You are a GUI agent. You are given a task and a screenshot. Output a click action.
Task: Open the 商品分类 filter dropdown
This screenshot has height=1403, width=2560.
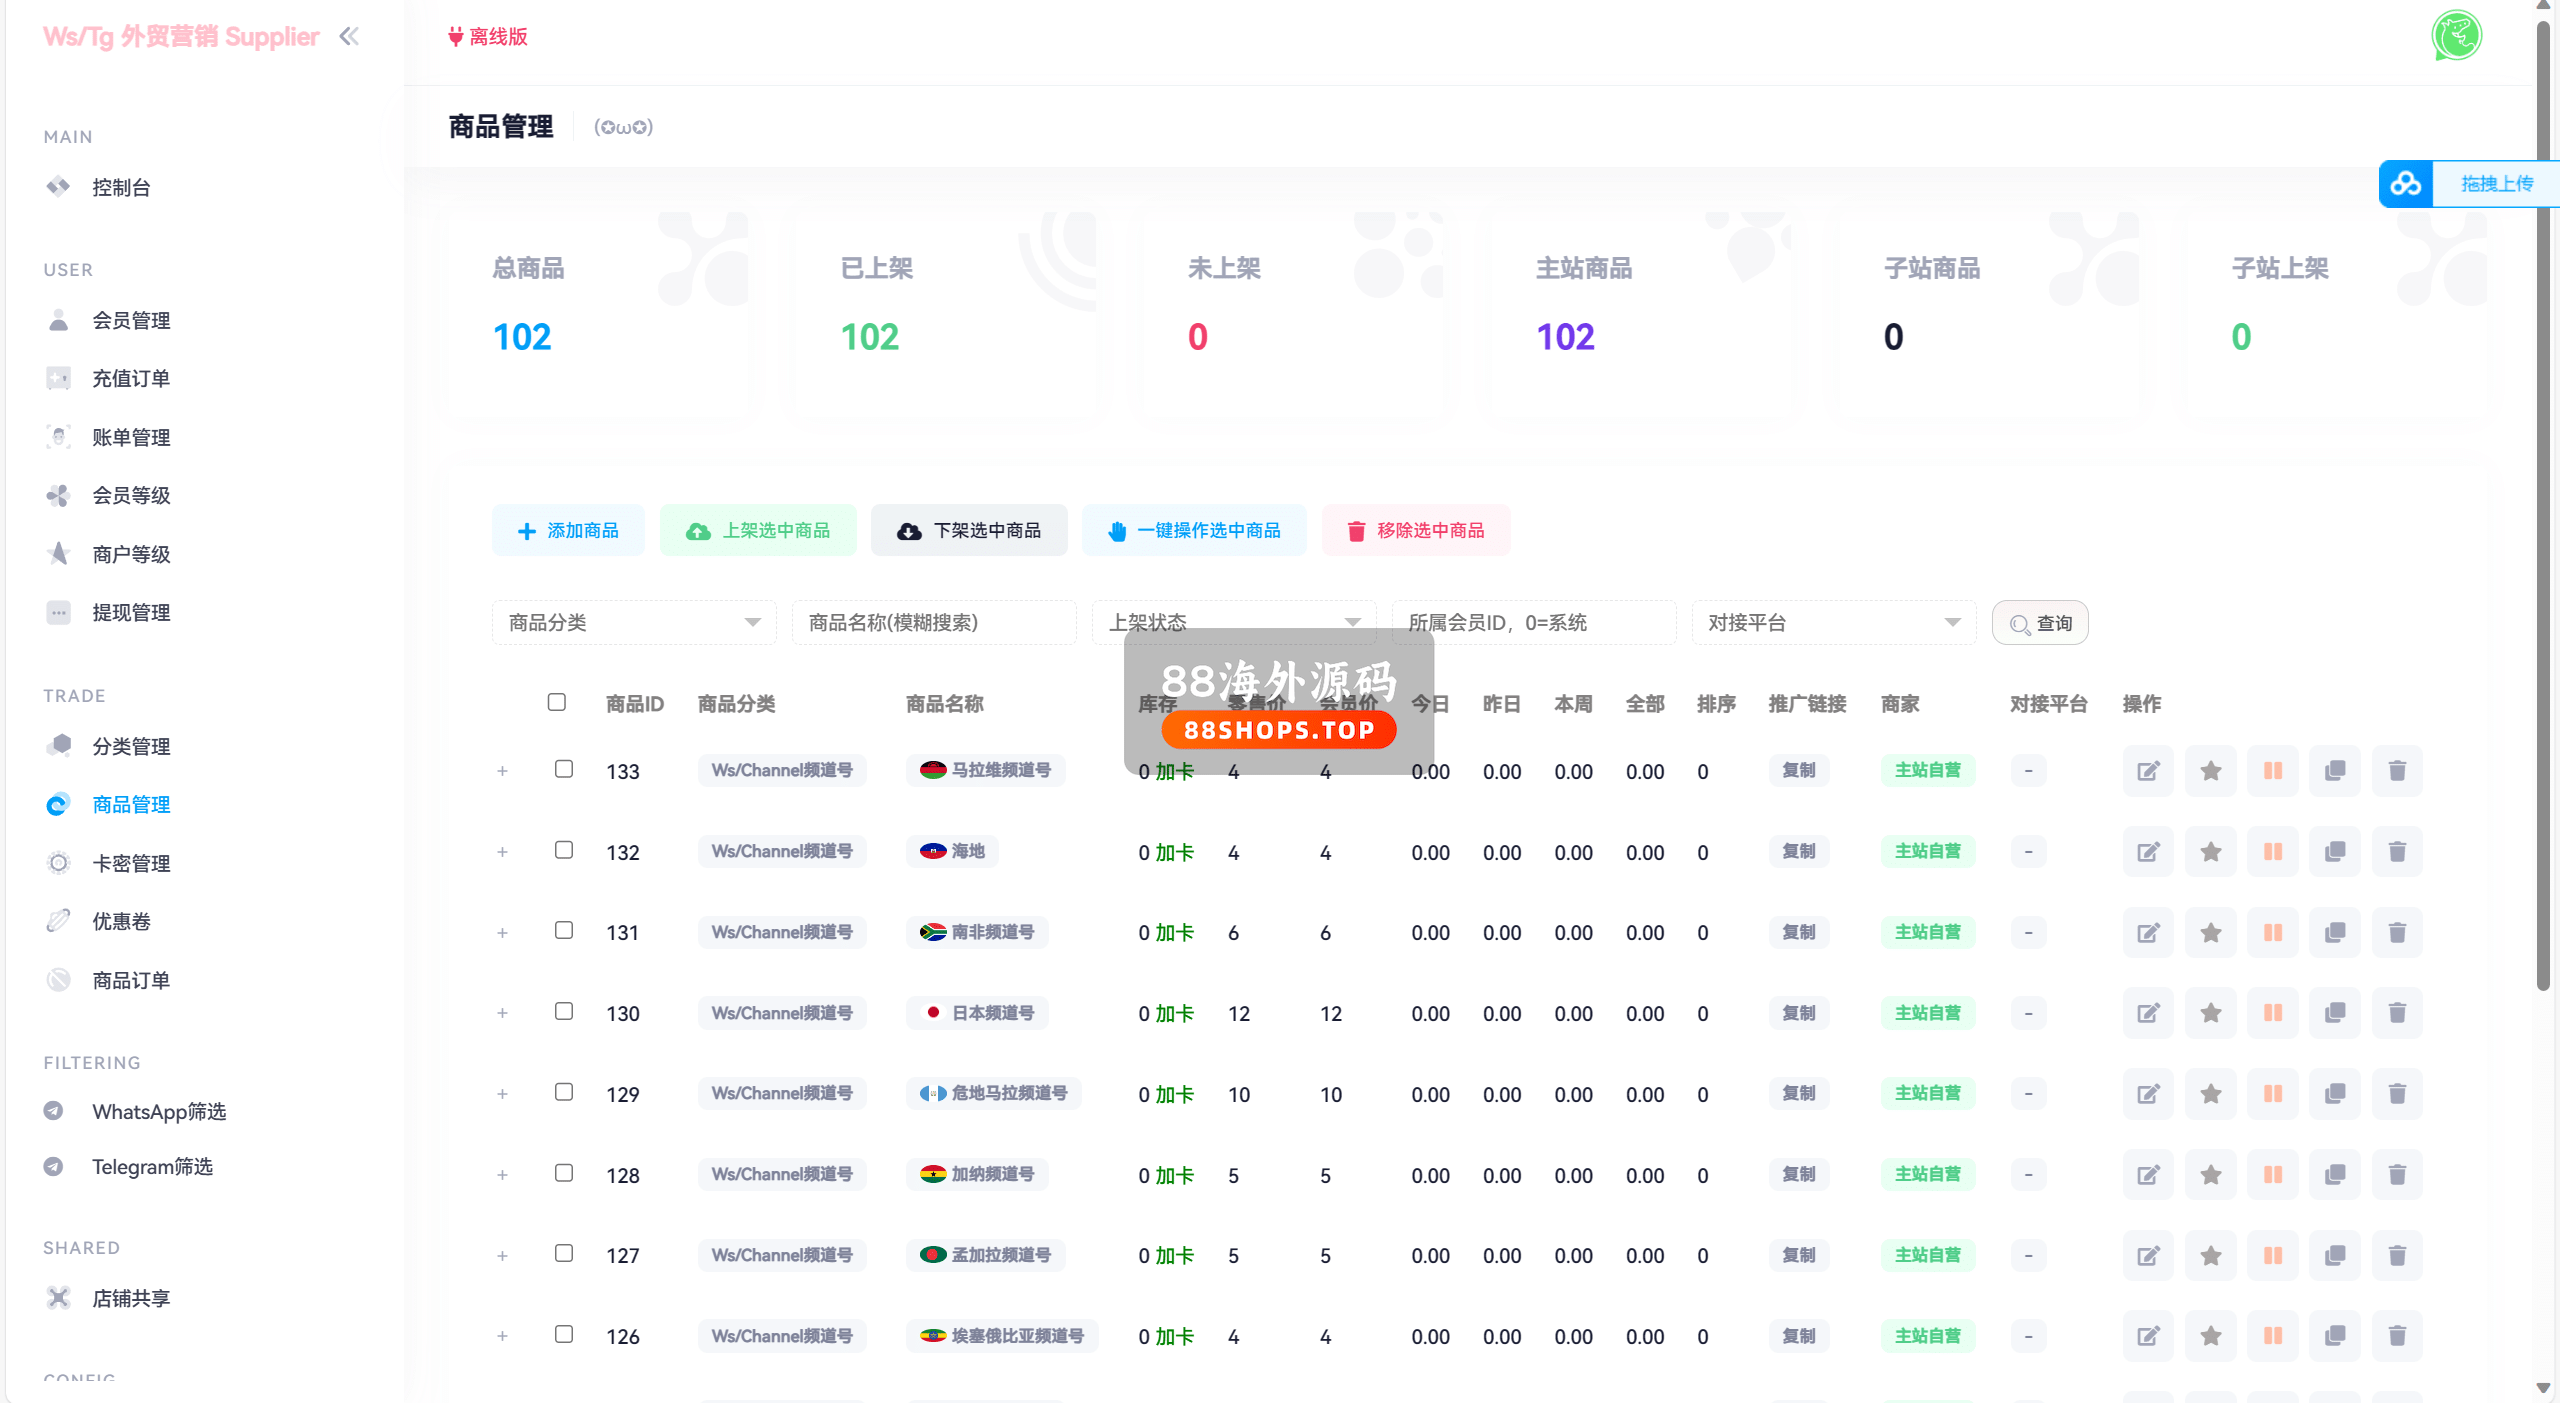coord(634,623)
